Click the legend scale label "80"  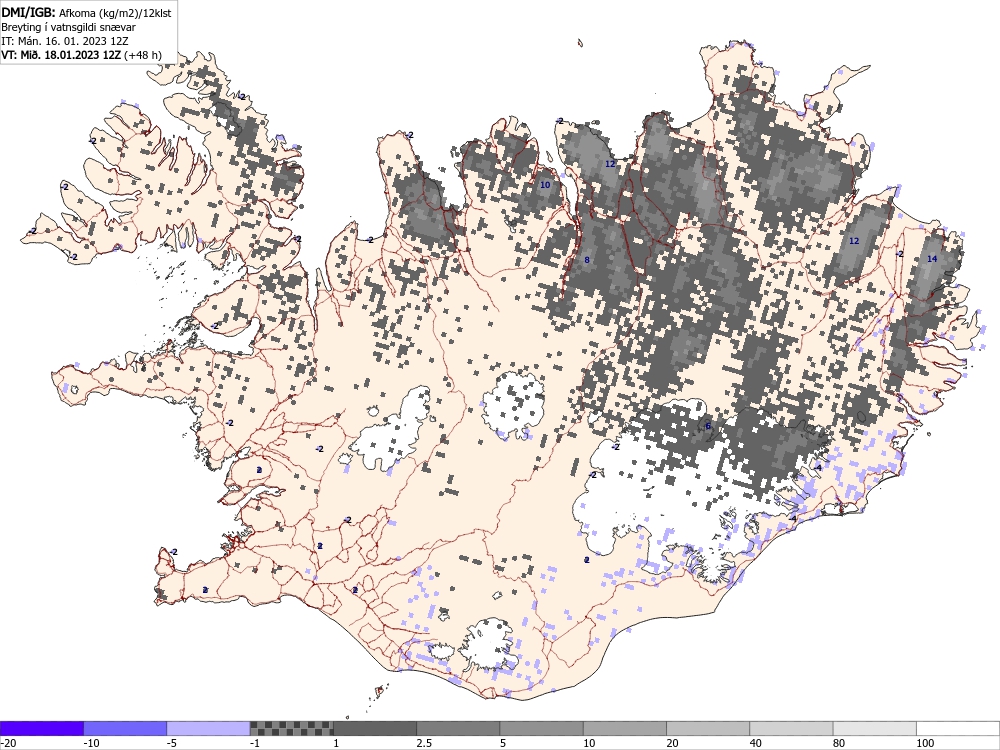tap(839, 743)
